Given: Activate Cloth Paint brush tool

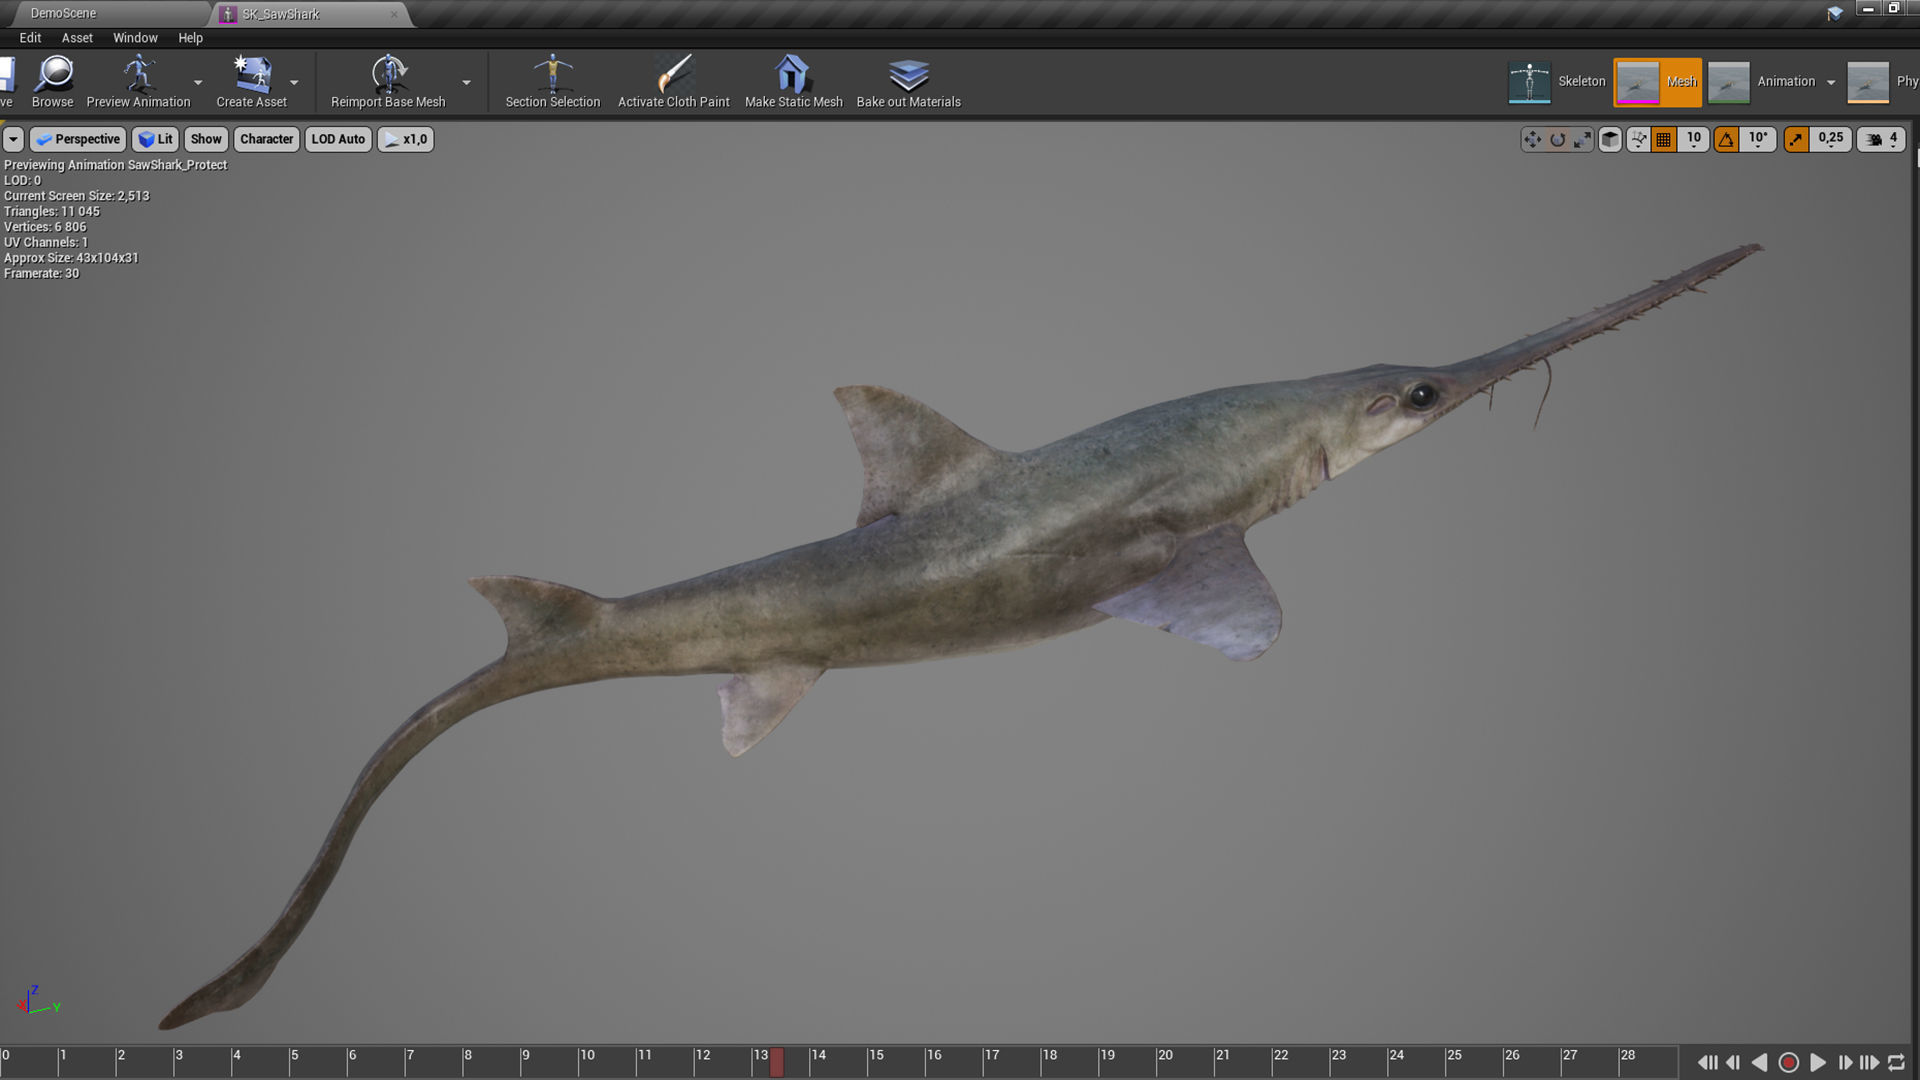Looking at the screenshot, I should click(x=673, y=75).
